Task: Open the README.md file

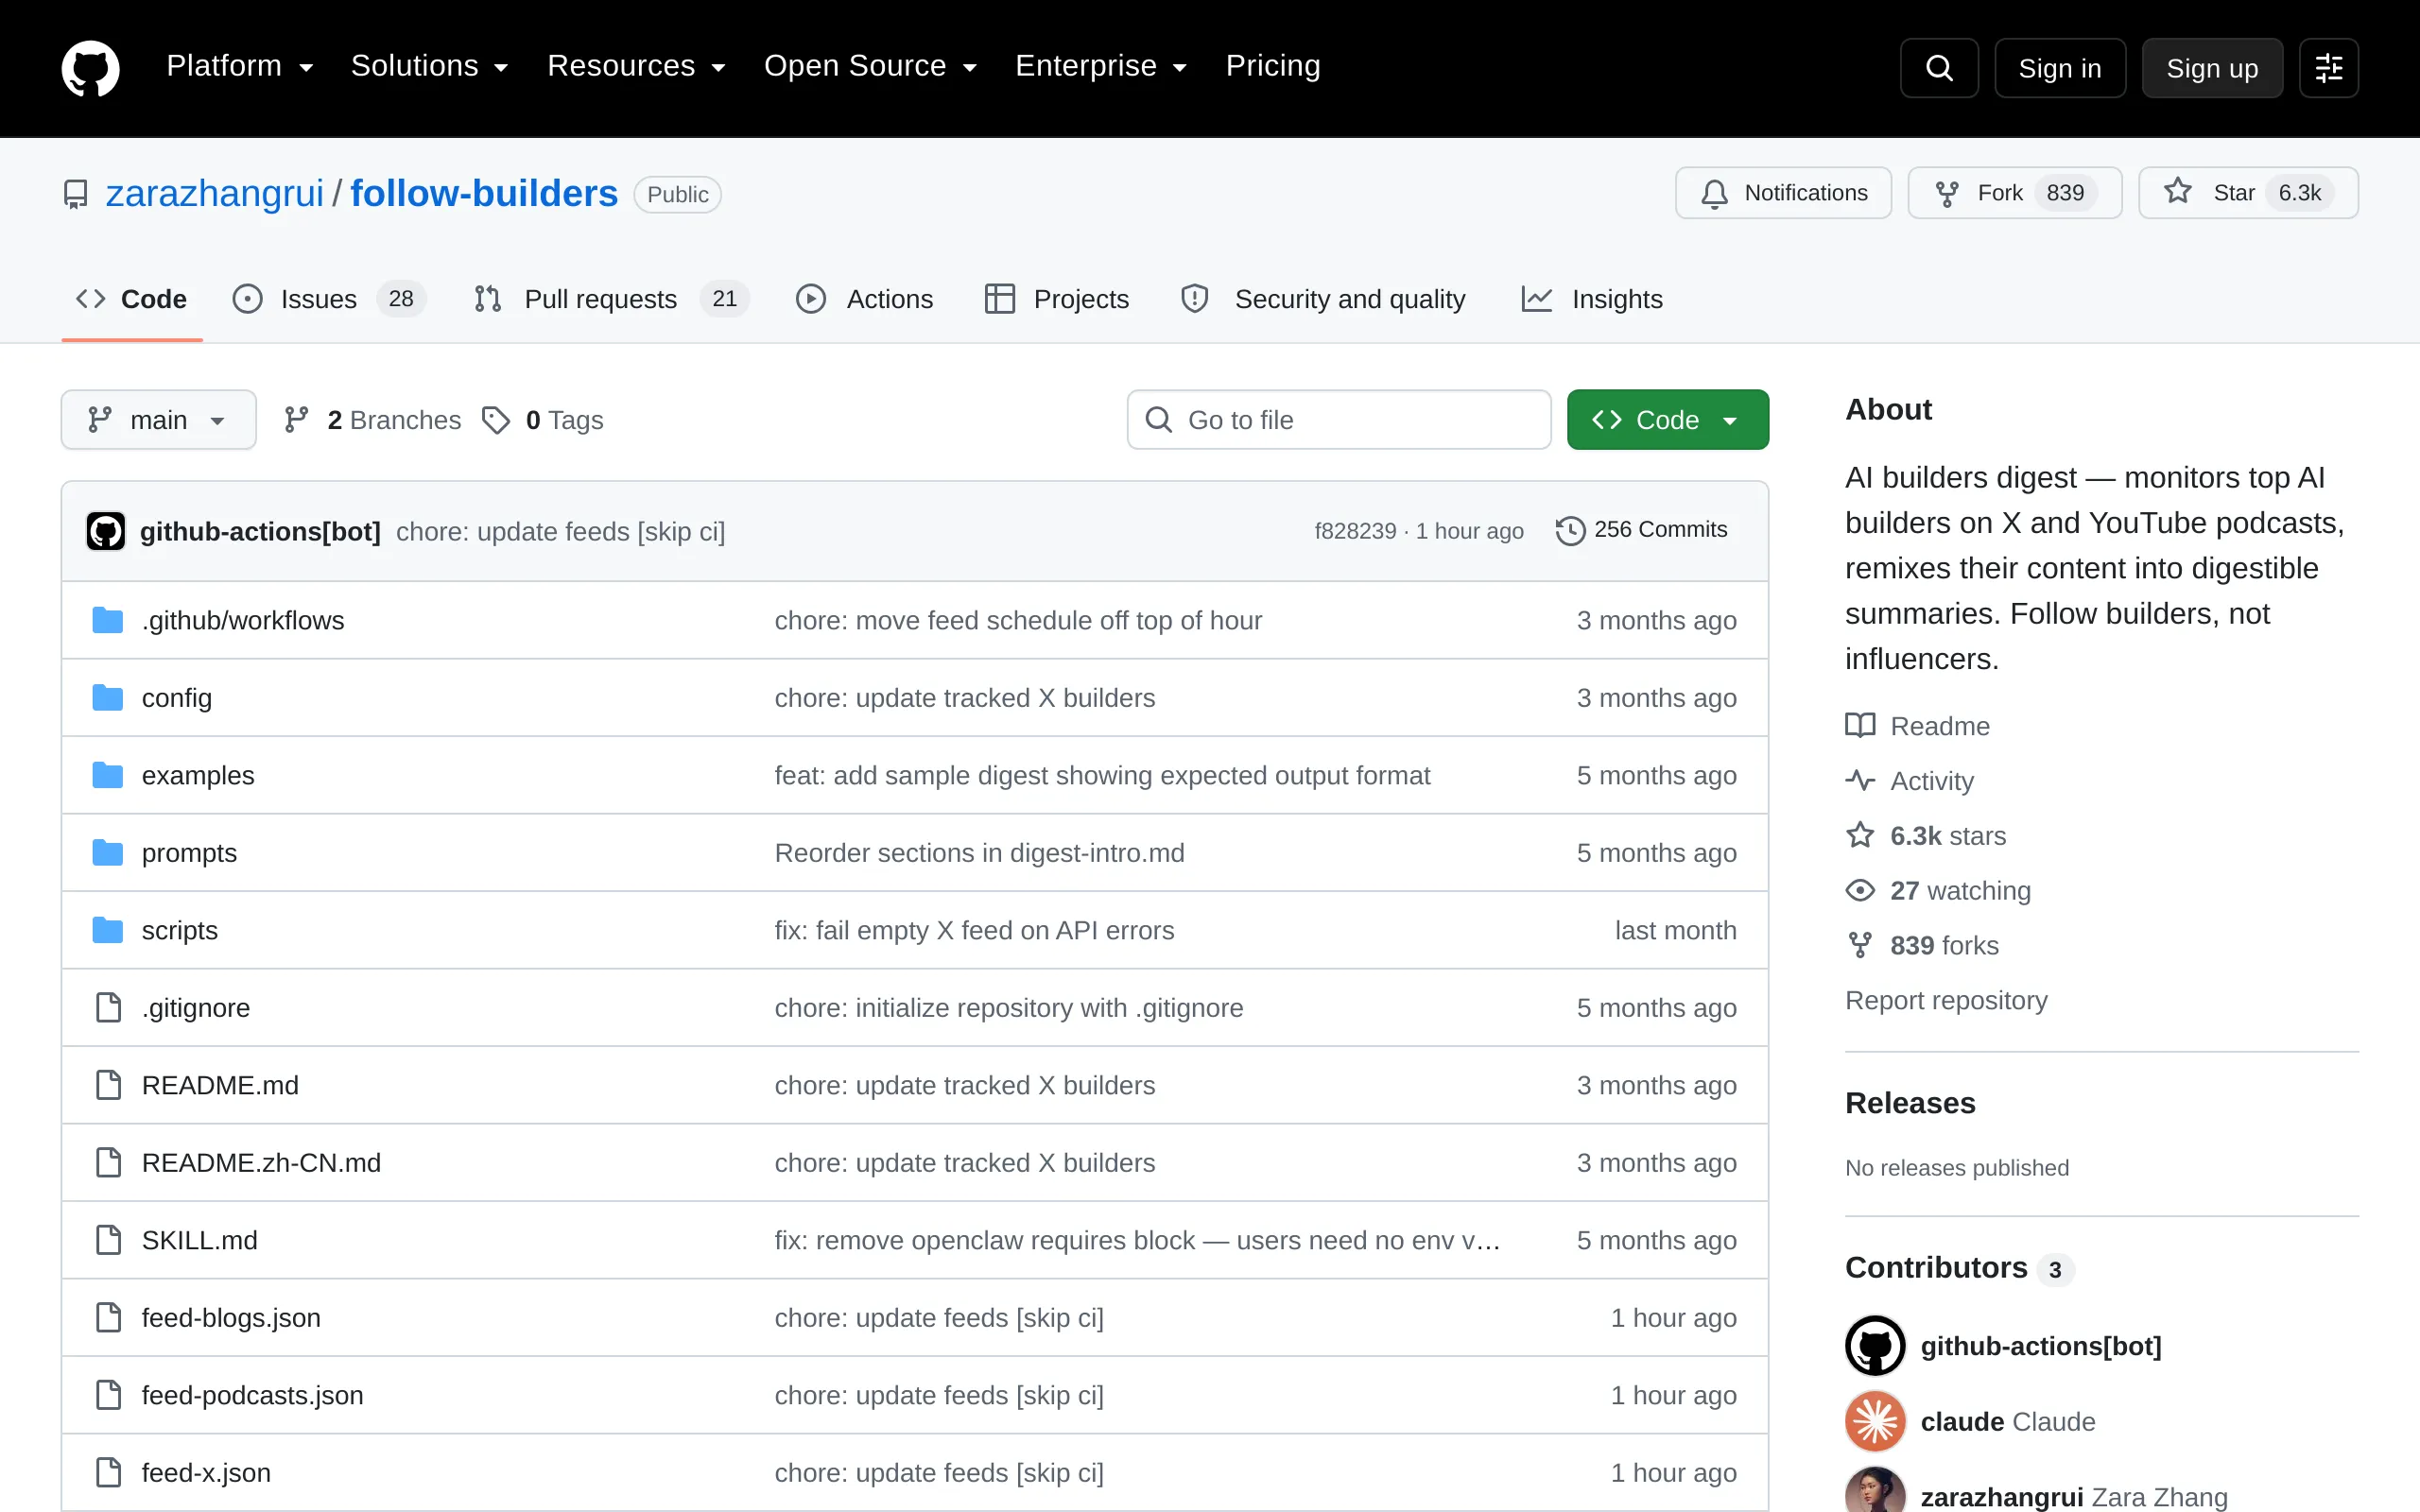Action: click(220, 1085)
